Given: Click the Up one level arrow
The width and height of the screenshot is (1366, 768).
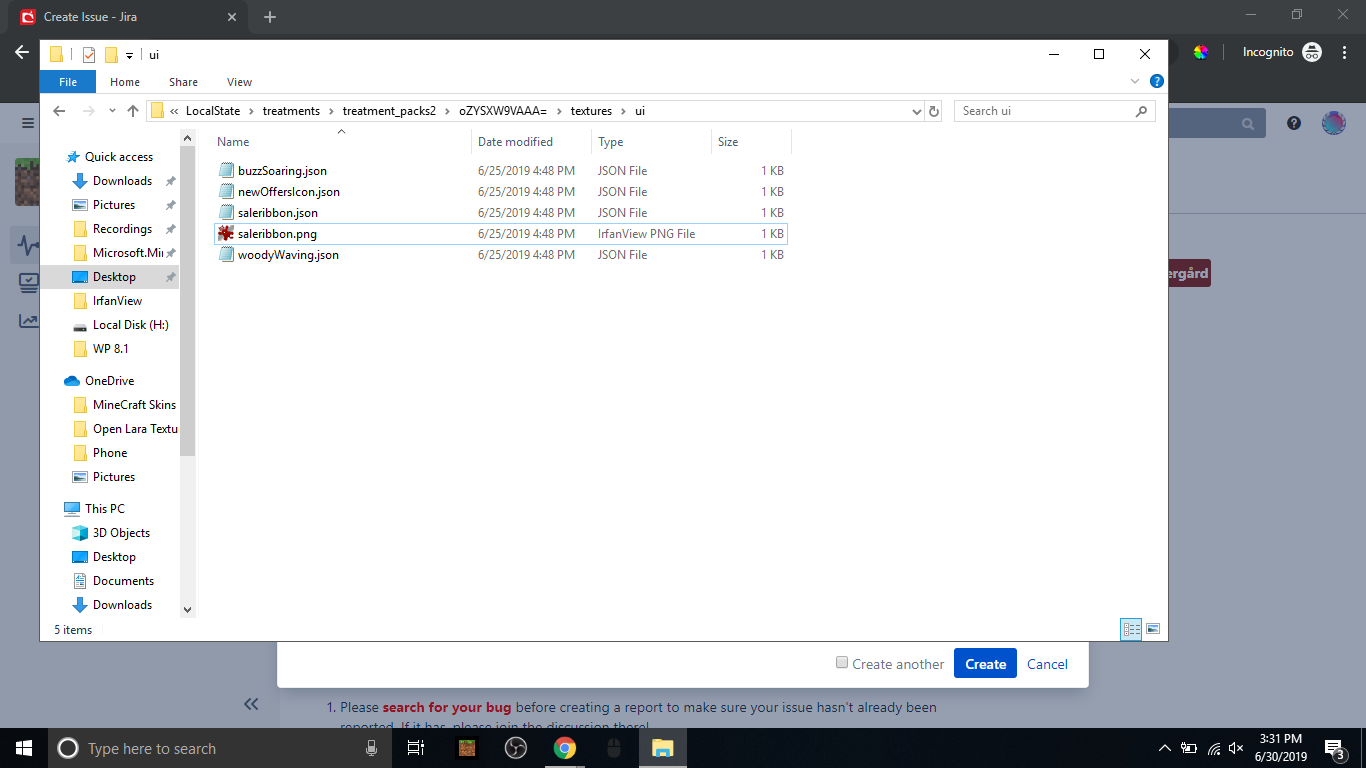Looking at the screenshot, I should tap(132, 111).
